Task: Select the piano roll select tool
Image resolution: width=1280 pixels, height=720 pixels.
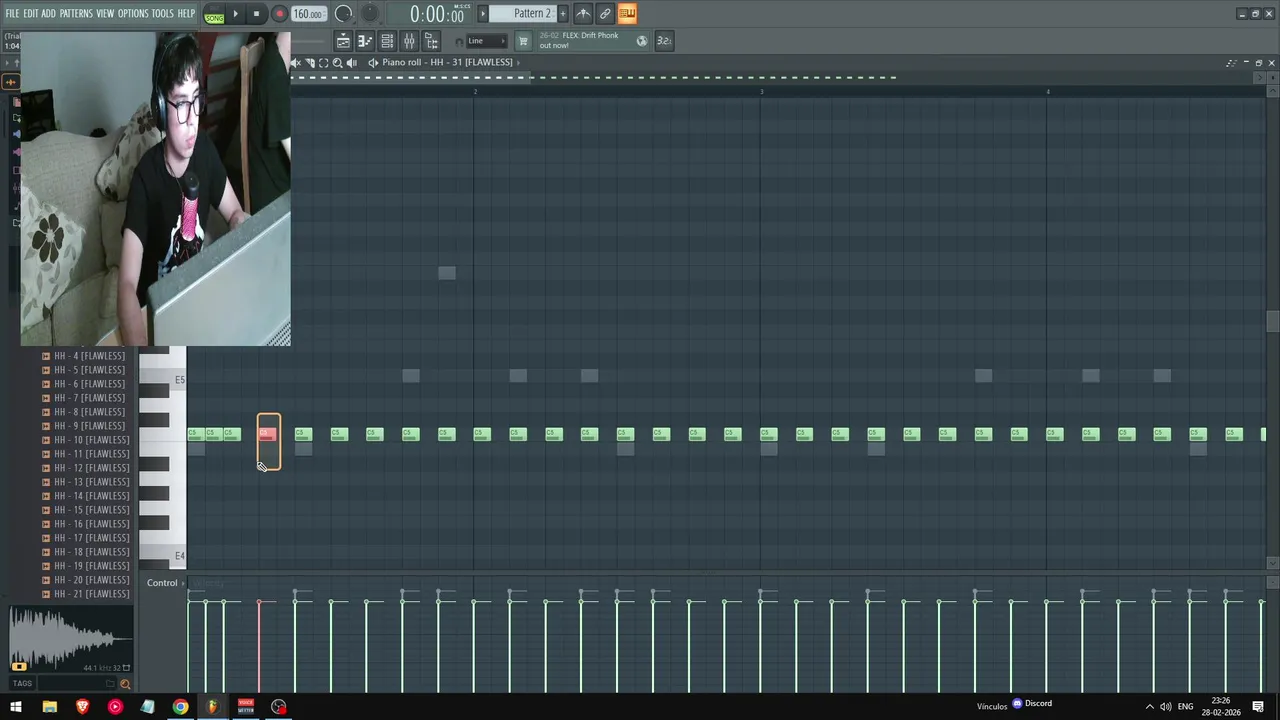Action: pyautogui.click(x=324, y=63)
